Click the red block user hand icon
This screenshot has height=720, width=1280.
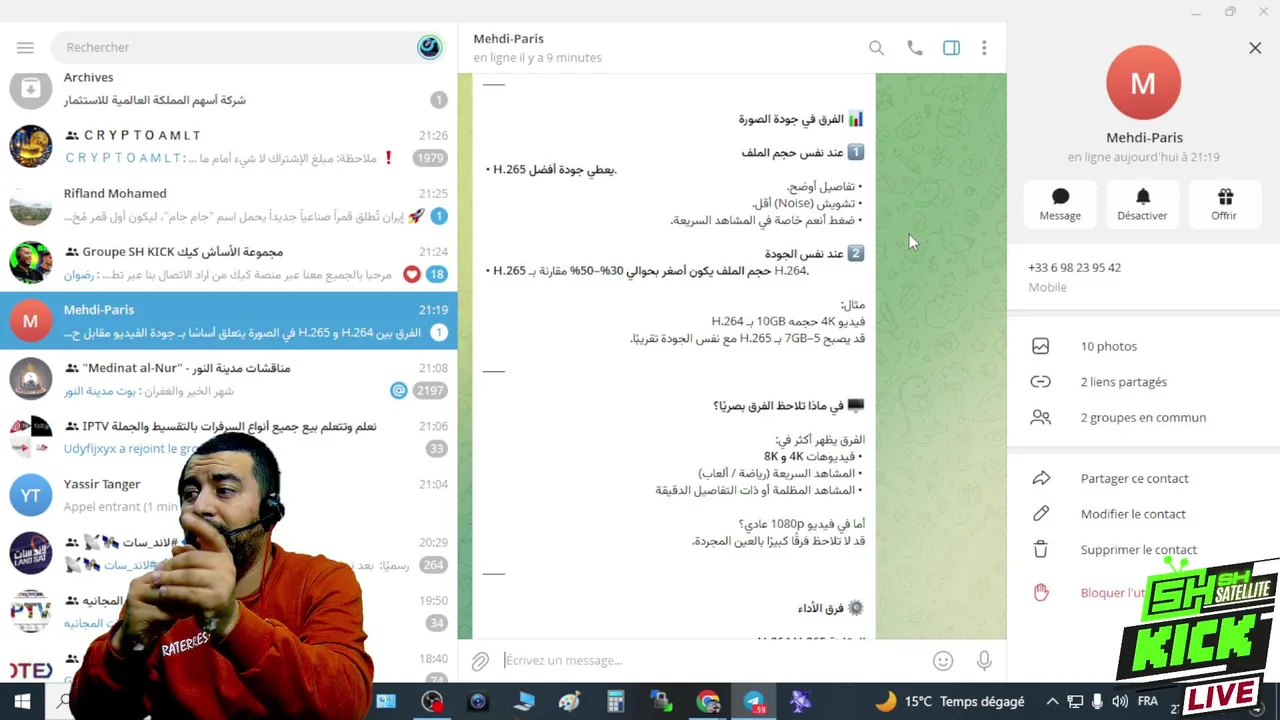pos(1041,592)
